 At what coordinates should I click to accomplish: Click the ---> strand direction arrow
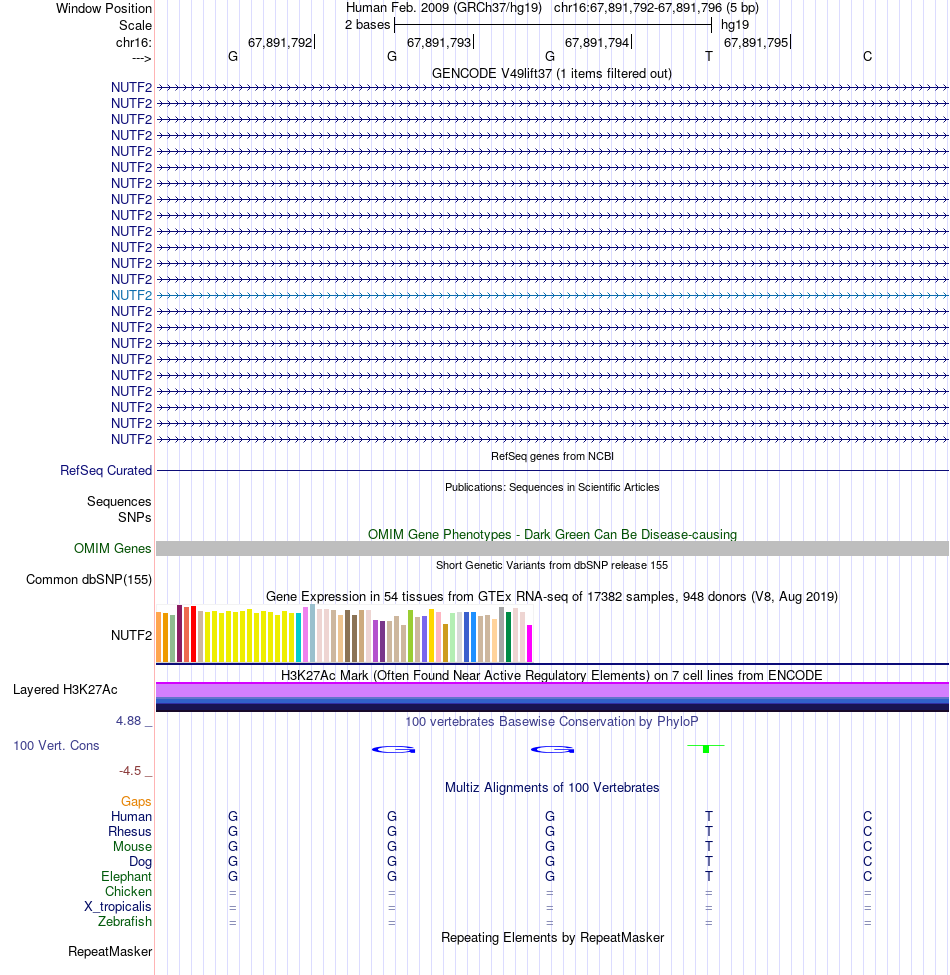[x=141, y=58]
